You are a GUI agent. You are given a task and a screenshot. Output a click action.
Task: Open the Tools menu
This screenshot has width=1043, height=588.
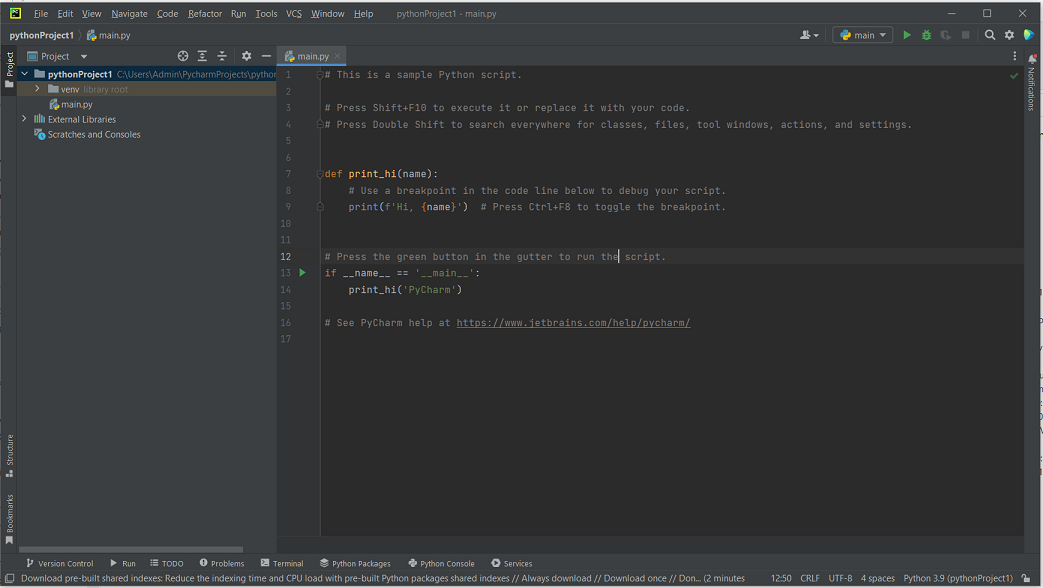(266, 14)
